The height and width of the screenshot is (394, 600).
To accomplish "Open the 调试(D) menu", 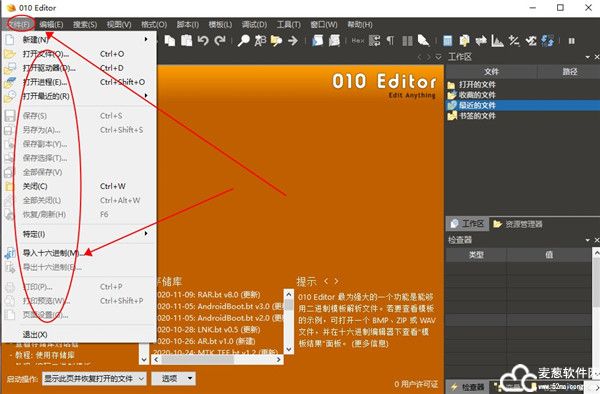I will (x=254, y=24).
